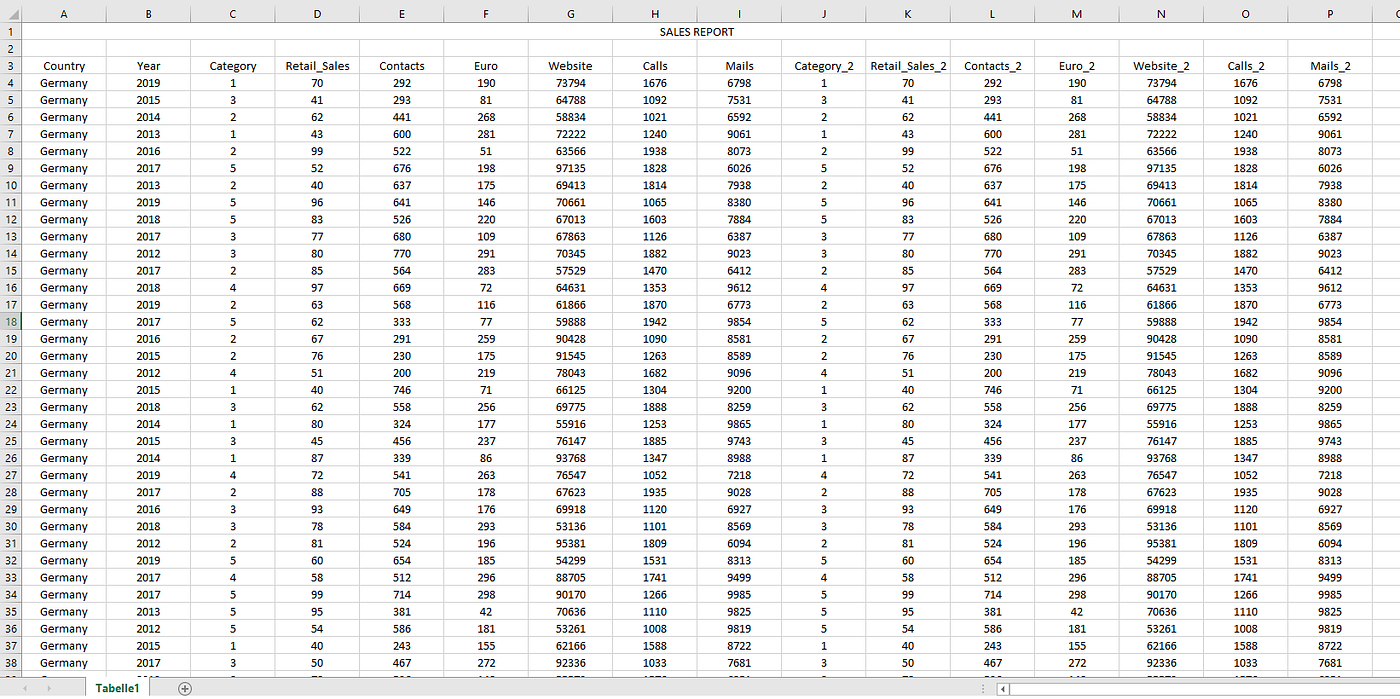Select column D header
This screenshot has height=699, width=1400.
[317, 15]
